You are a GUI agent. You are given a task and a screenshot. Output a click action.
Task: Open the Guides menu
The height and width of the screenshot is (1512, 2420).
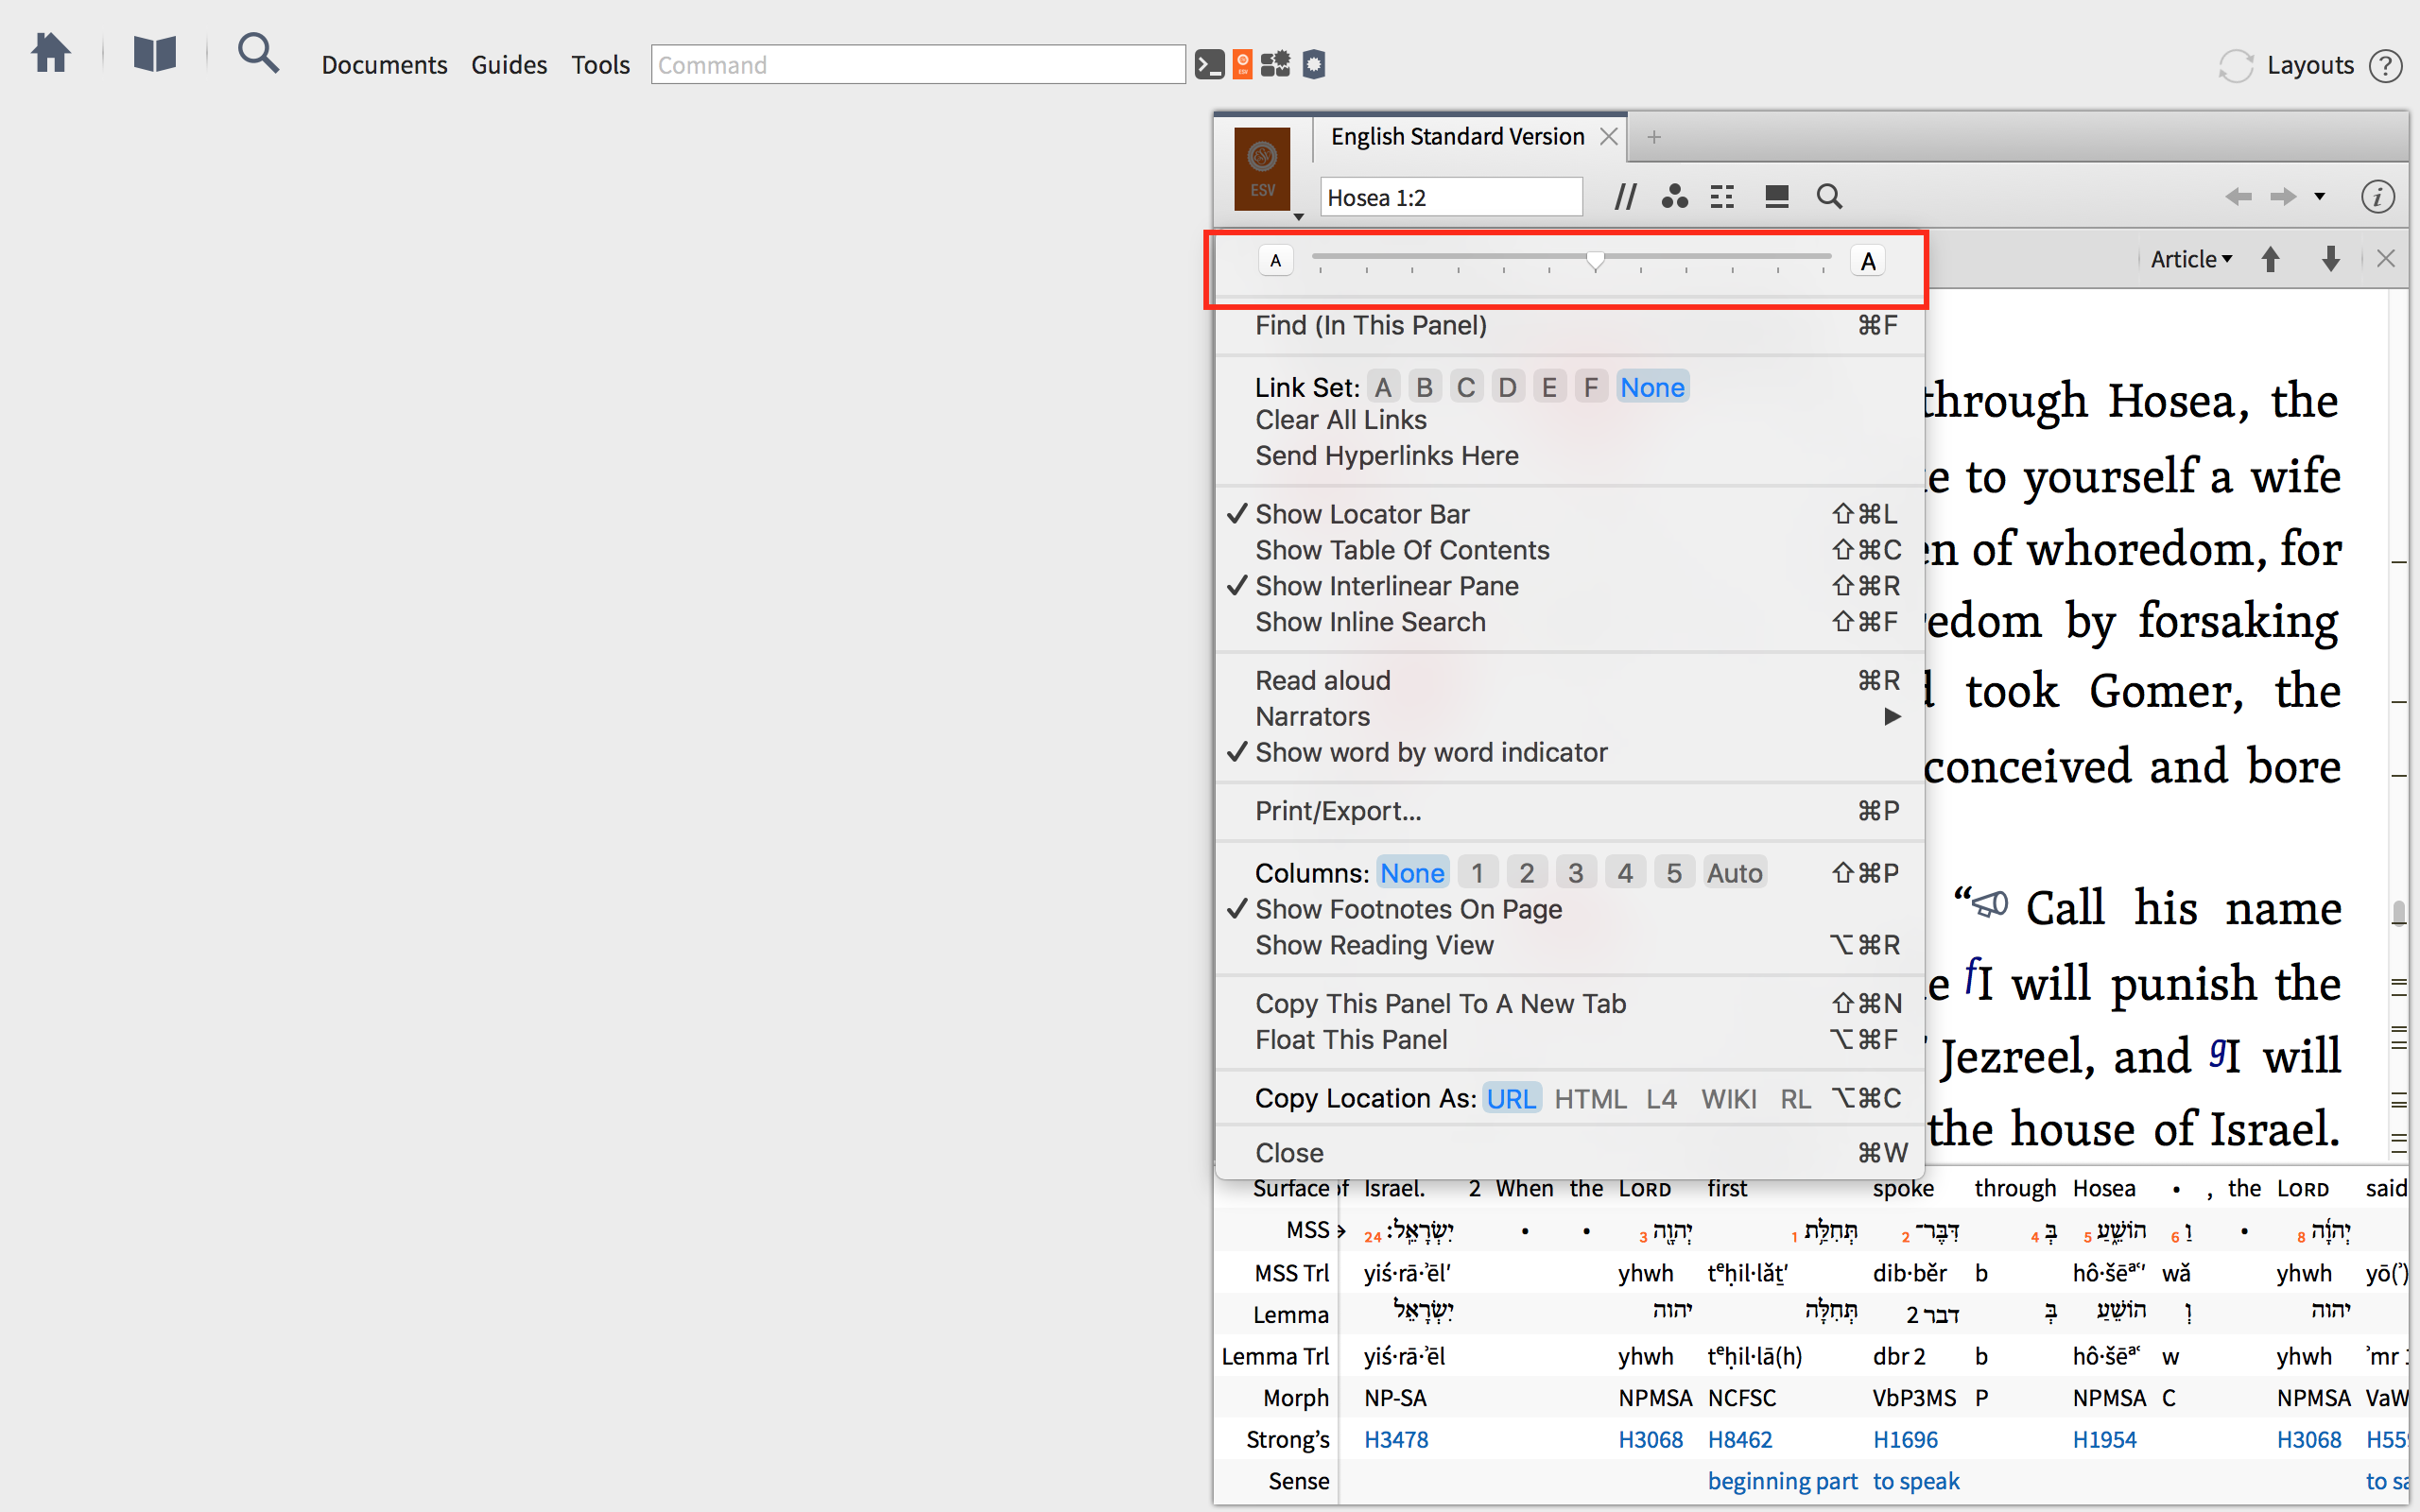click(x=508, y=65)
